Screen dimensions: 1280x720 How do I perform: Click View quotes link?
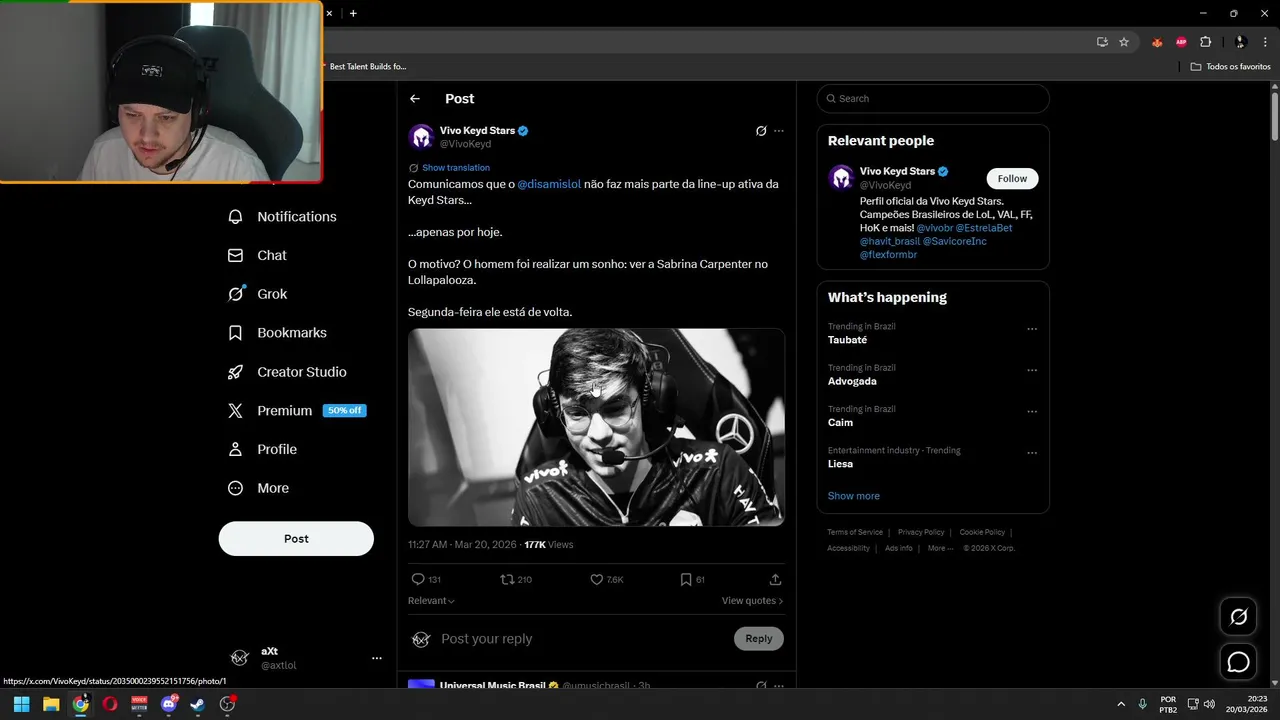coord(752,601)
